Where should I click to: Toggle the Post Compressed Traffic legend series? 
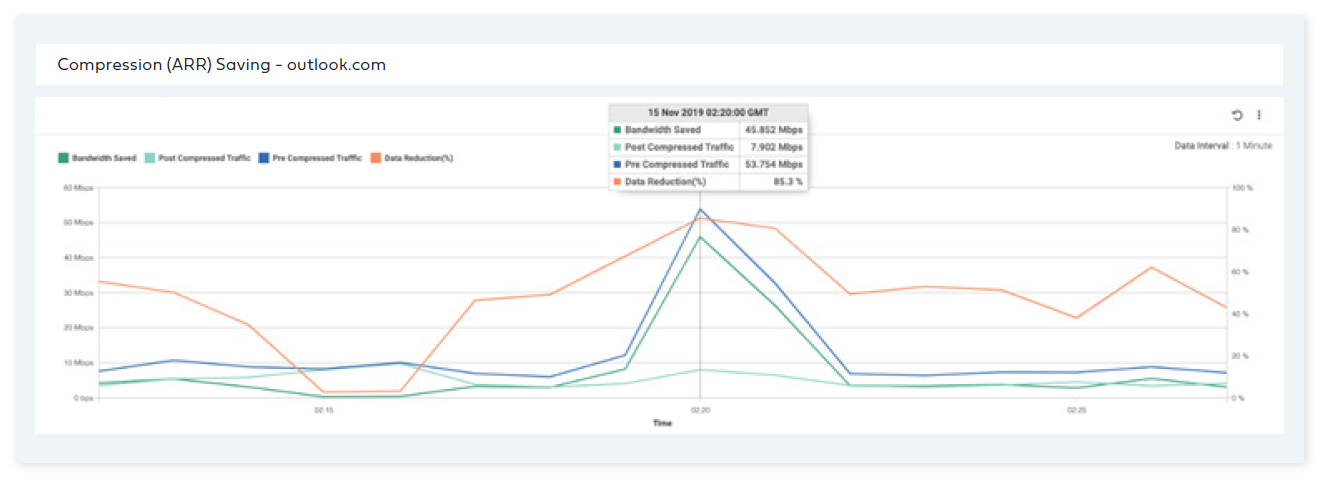tap(197, 158)
